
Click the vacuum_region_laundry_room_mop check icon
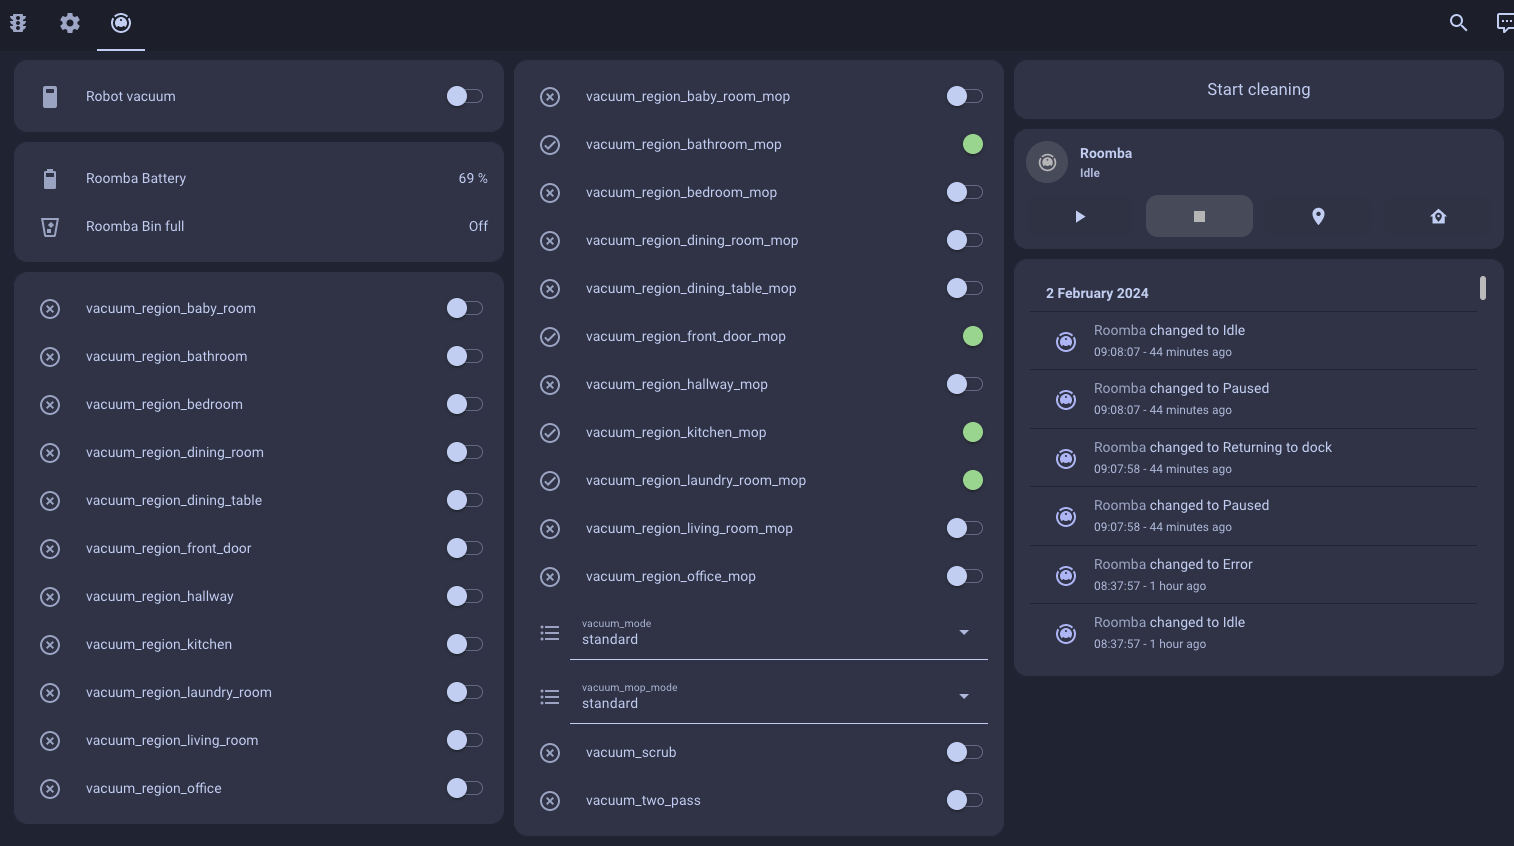click(x=550, y=481)
